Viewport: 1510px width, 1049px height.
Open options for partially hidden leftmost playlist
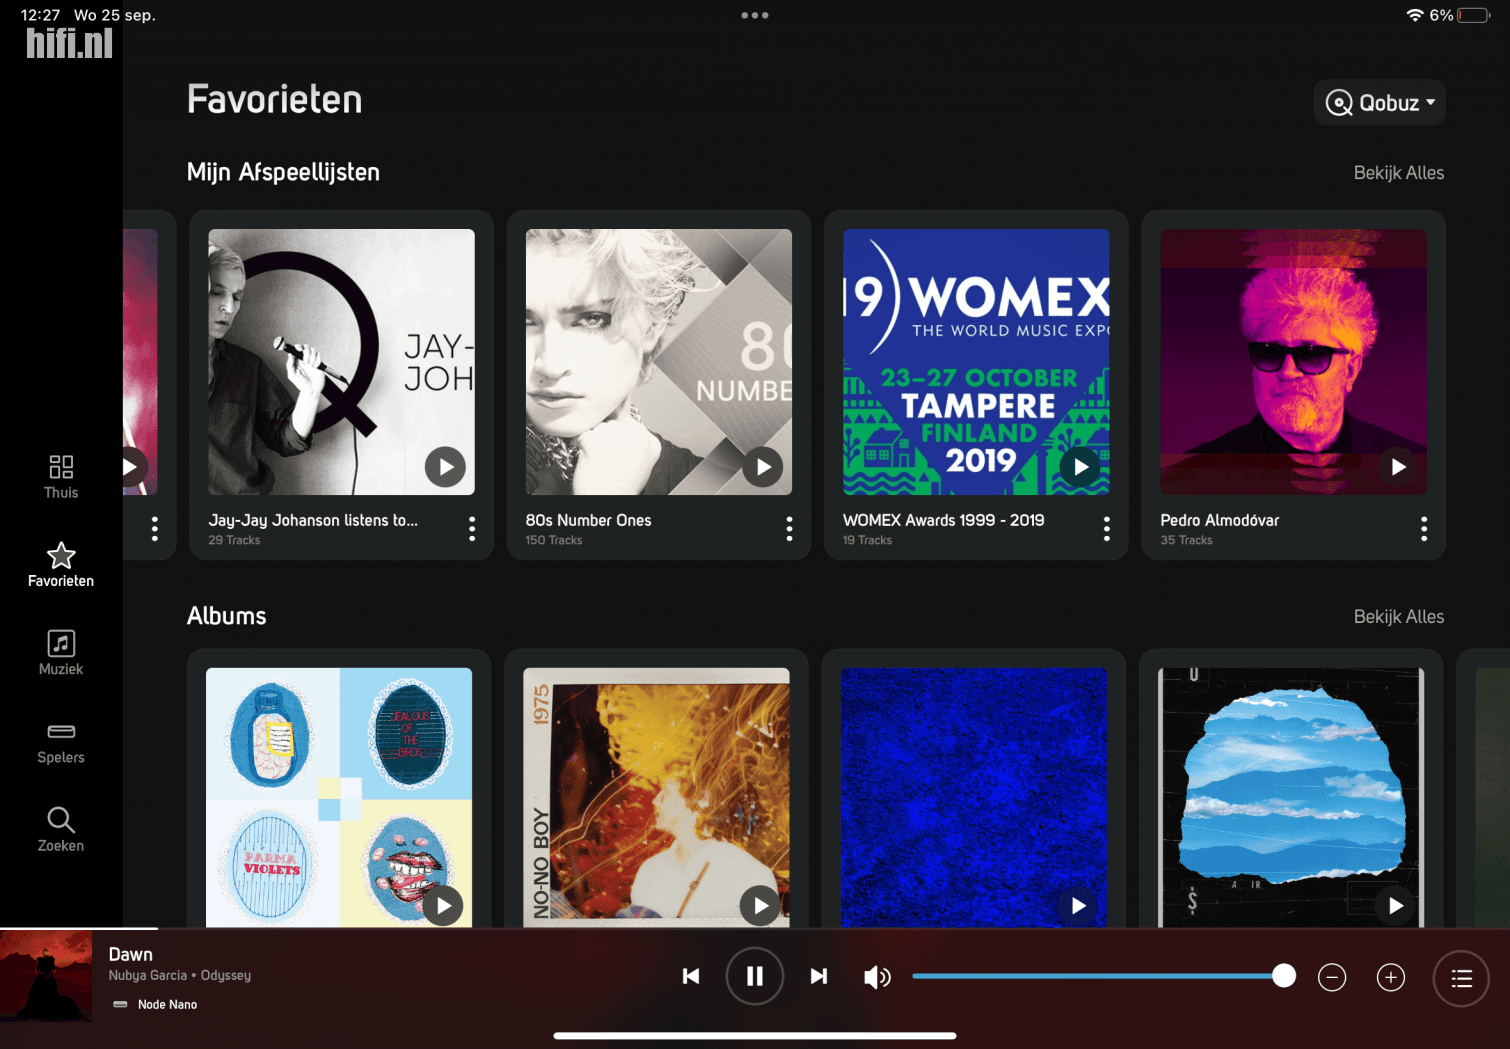154,529
